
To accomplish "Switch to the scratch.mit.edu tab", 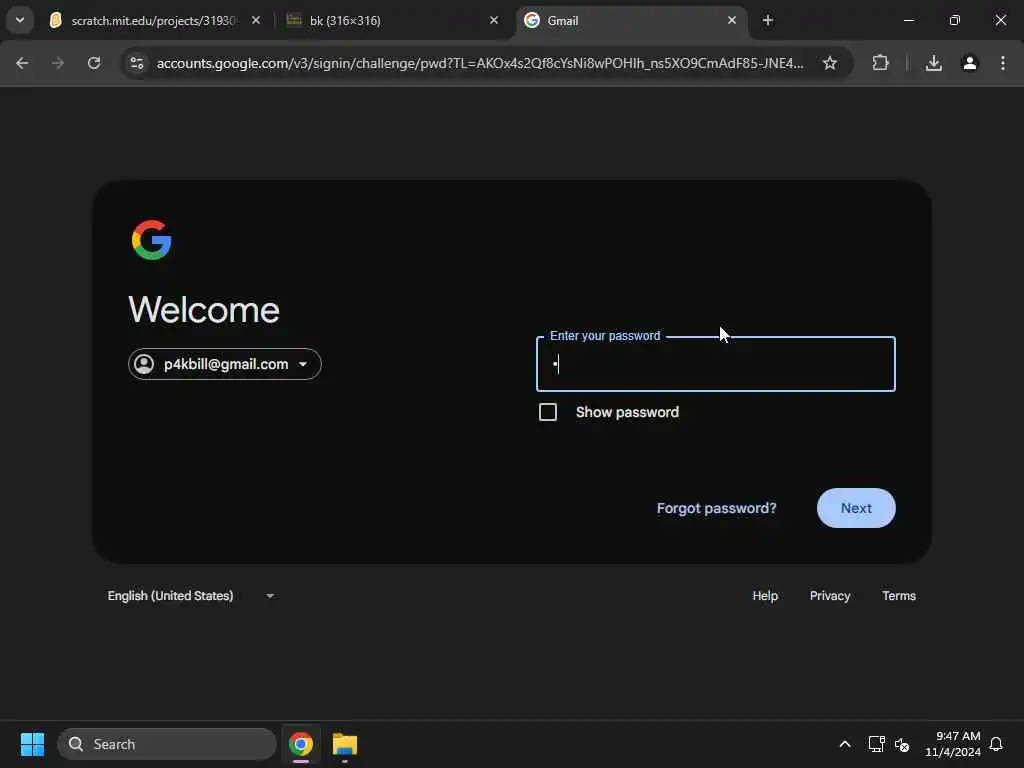I will 153,21.
